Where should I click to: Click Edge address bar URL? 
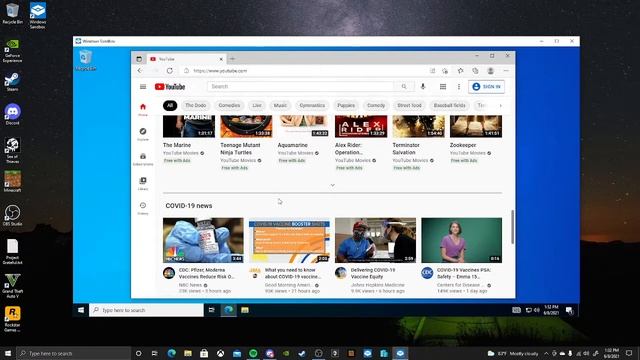220,71
